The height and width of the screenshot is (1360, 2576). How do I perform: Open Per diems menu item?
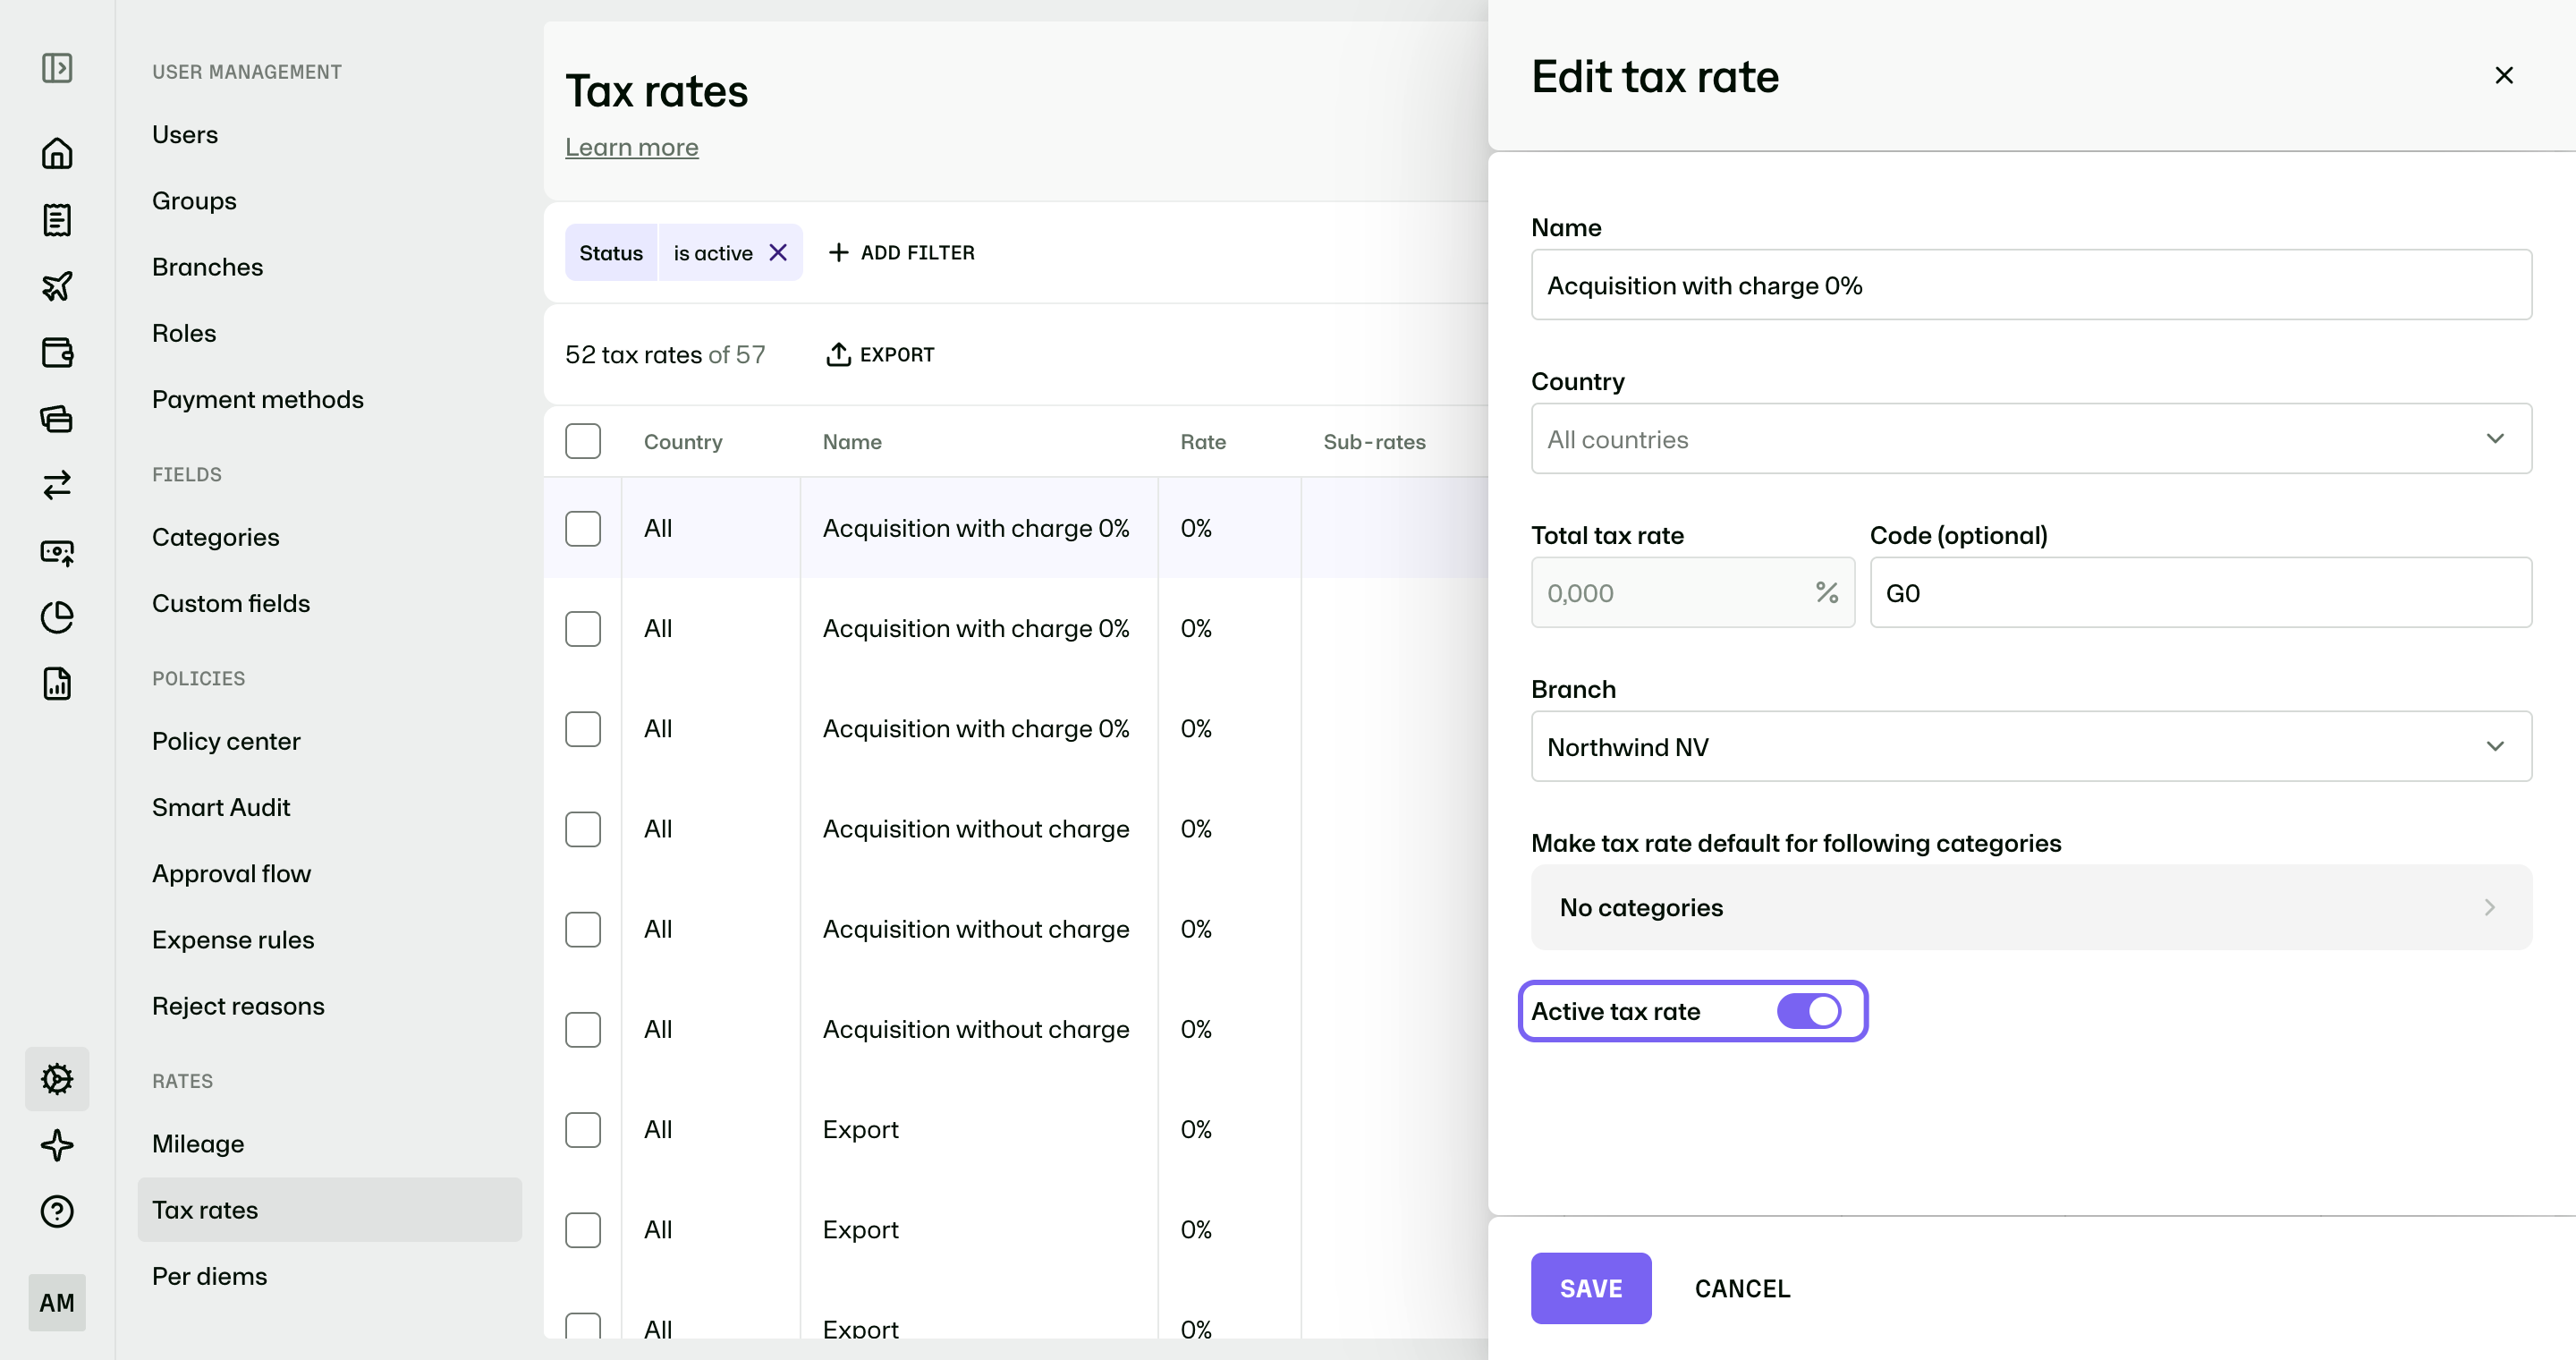click(x=210, y=1276)
